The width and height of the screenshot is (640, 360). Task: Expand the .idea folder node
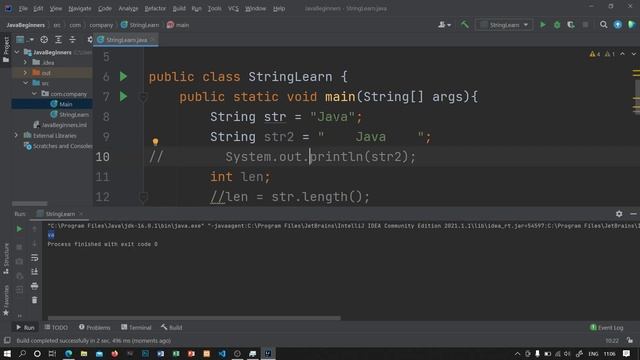(25, 62)
